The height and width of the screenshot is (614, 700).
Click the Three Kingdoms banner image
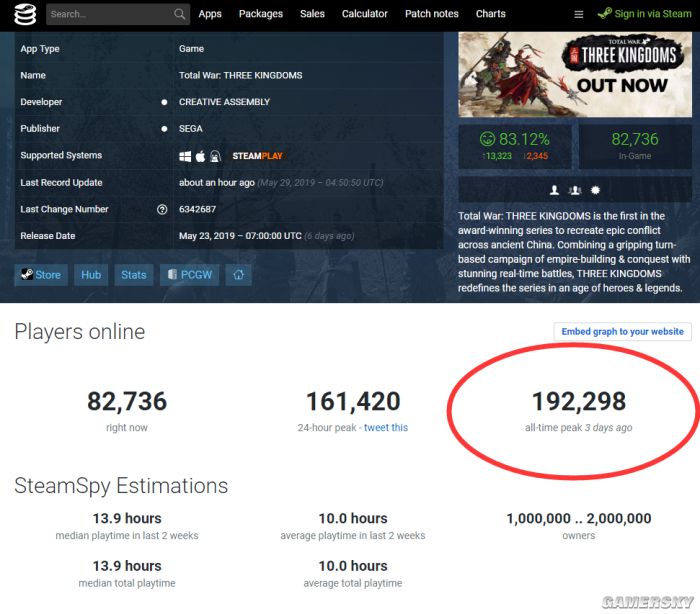[575, 75]
